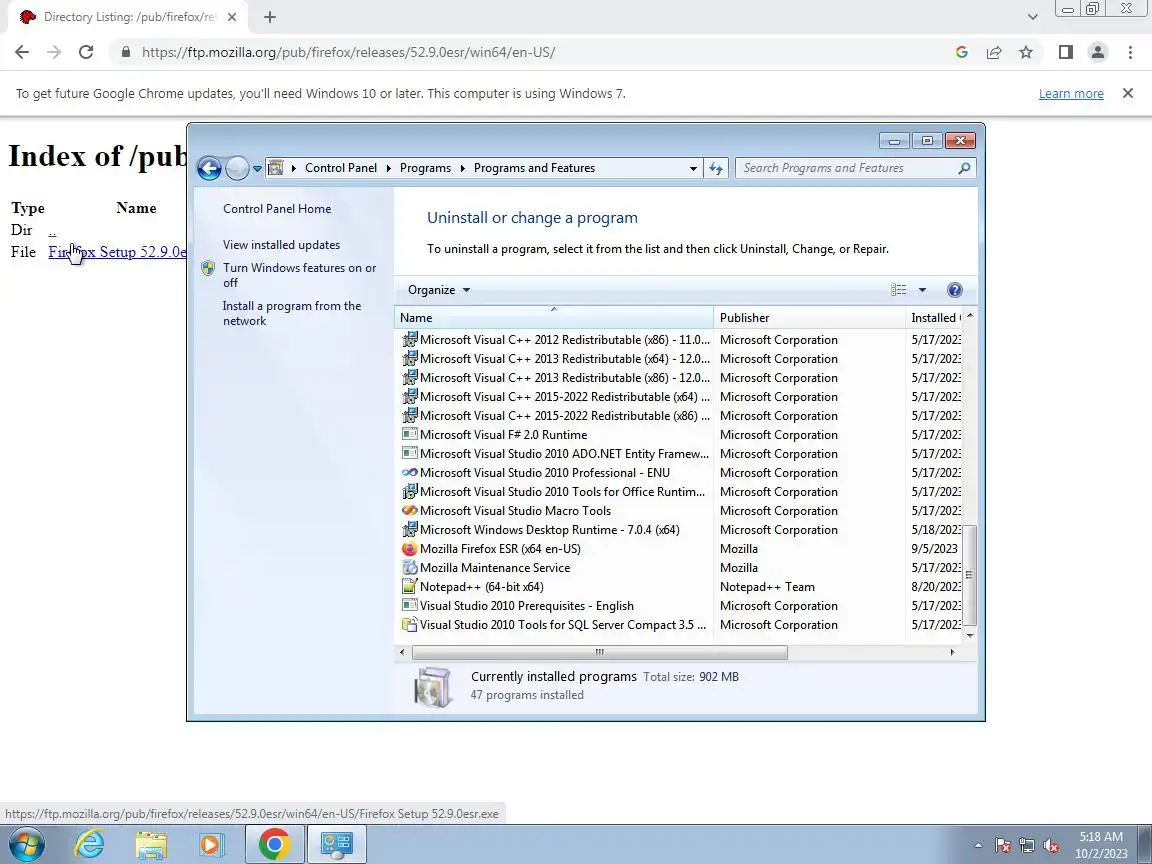The image size is (1152, 864).
Task: Dismiss the Chrome update notification bar
Action: point(1128,93)
